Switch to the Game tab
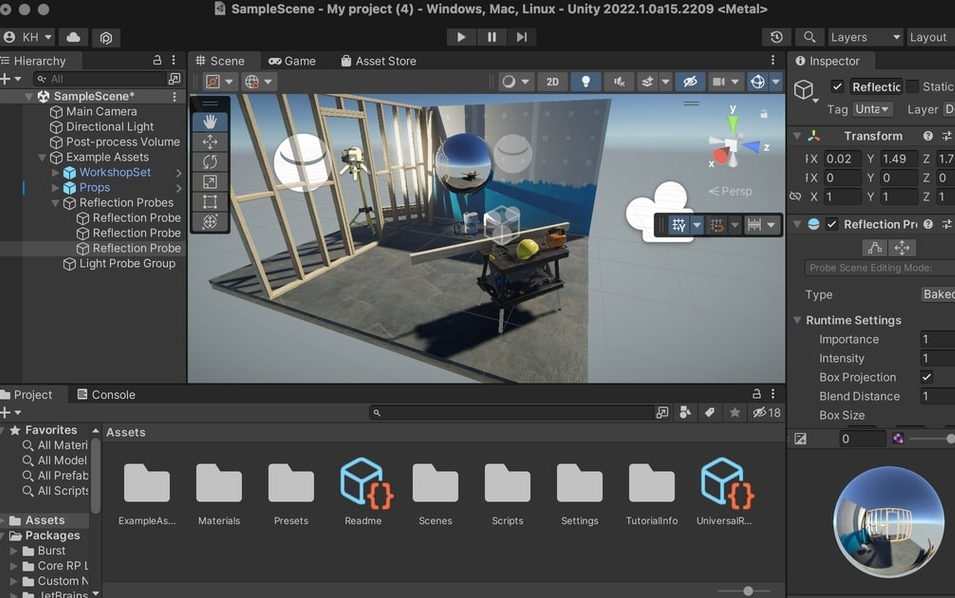Image resolution: width=955 pixels, height=598 pixels. click(x=292, y=60)
